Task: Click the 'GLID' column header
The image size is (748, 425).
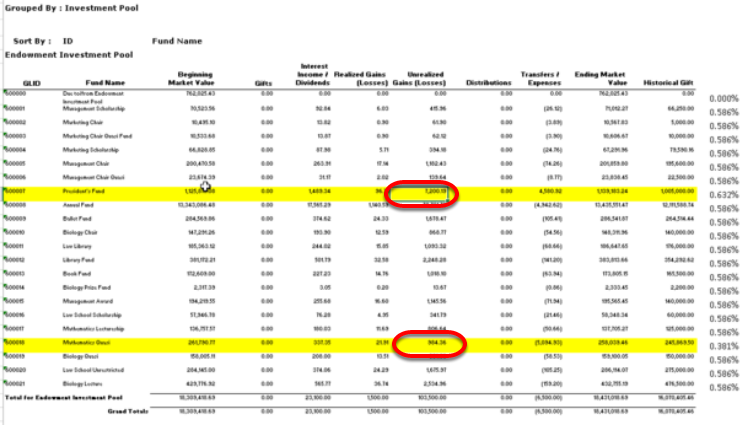Action: pos(31,83)
